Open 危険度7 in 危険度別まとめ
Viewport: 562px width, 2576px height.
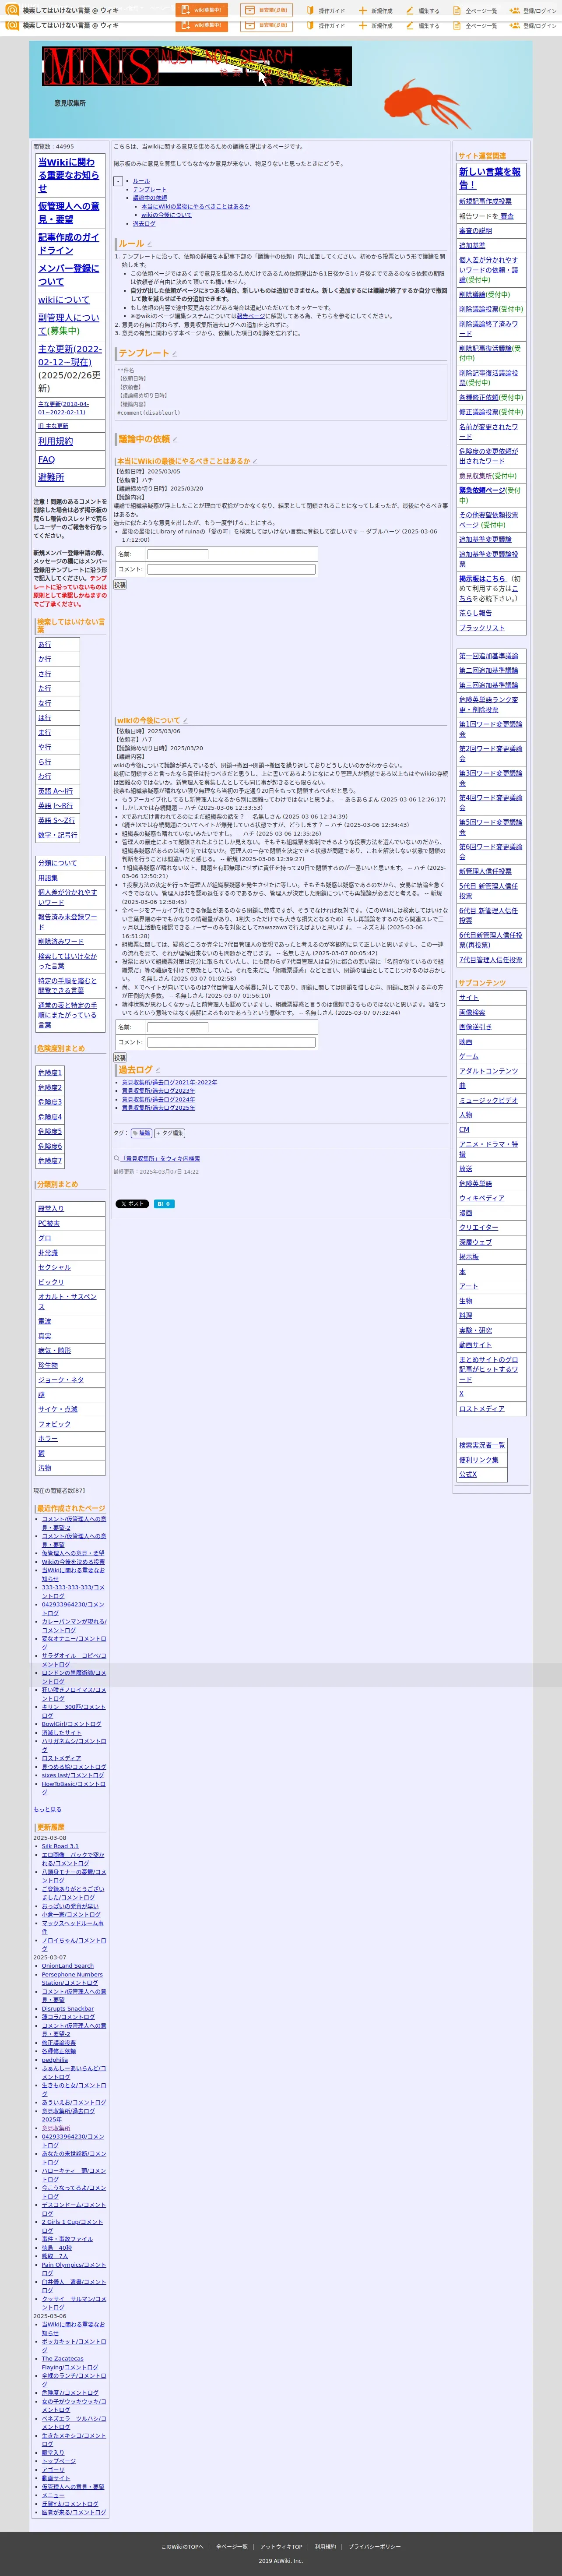(50, 1161)
